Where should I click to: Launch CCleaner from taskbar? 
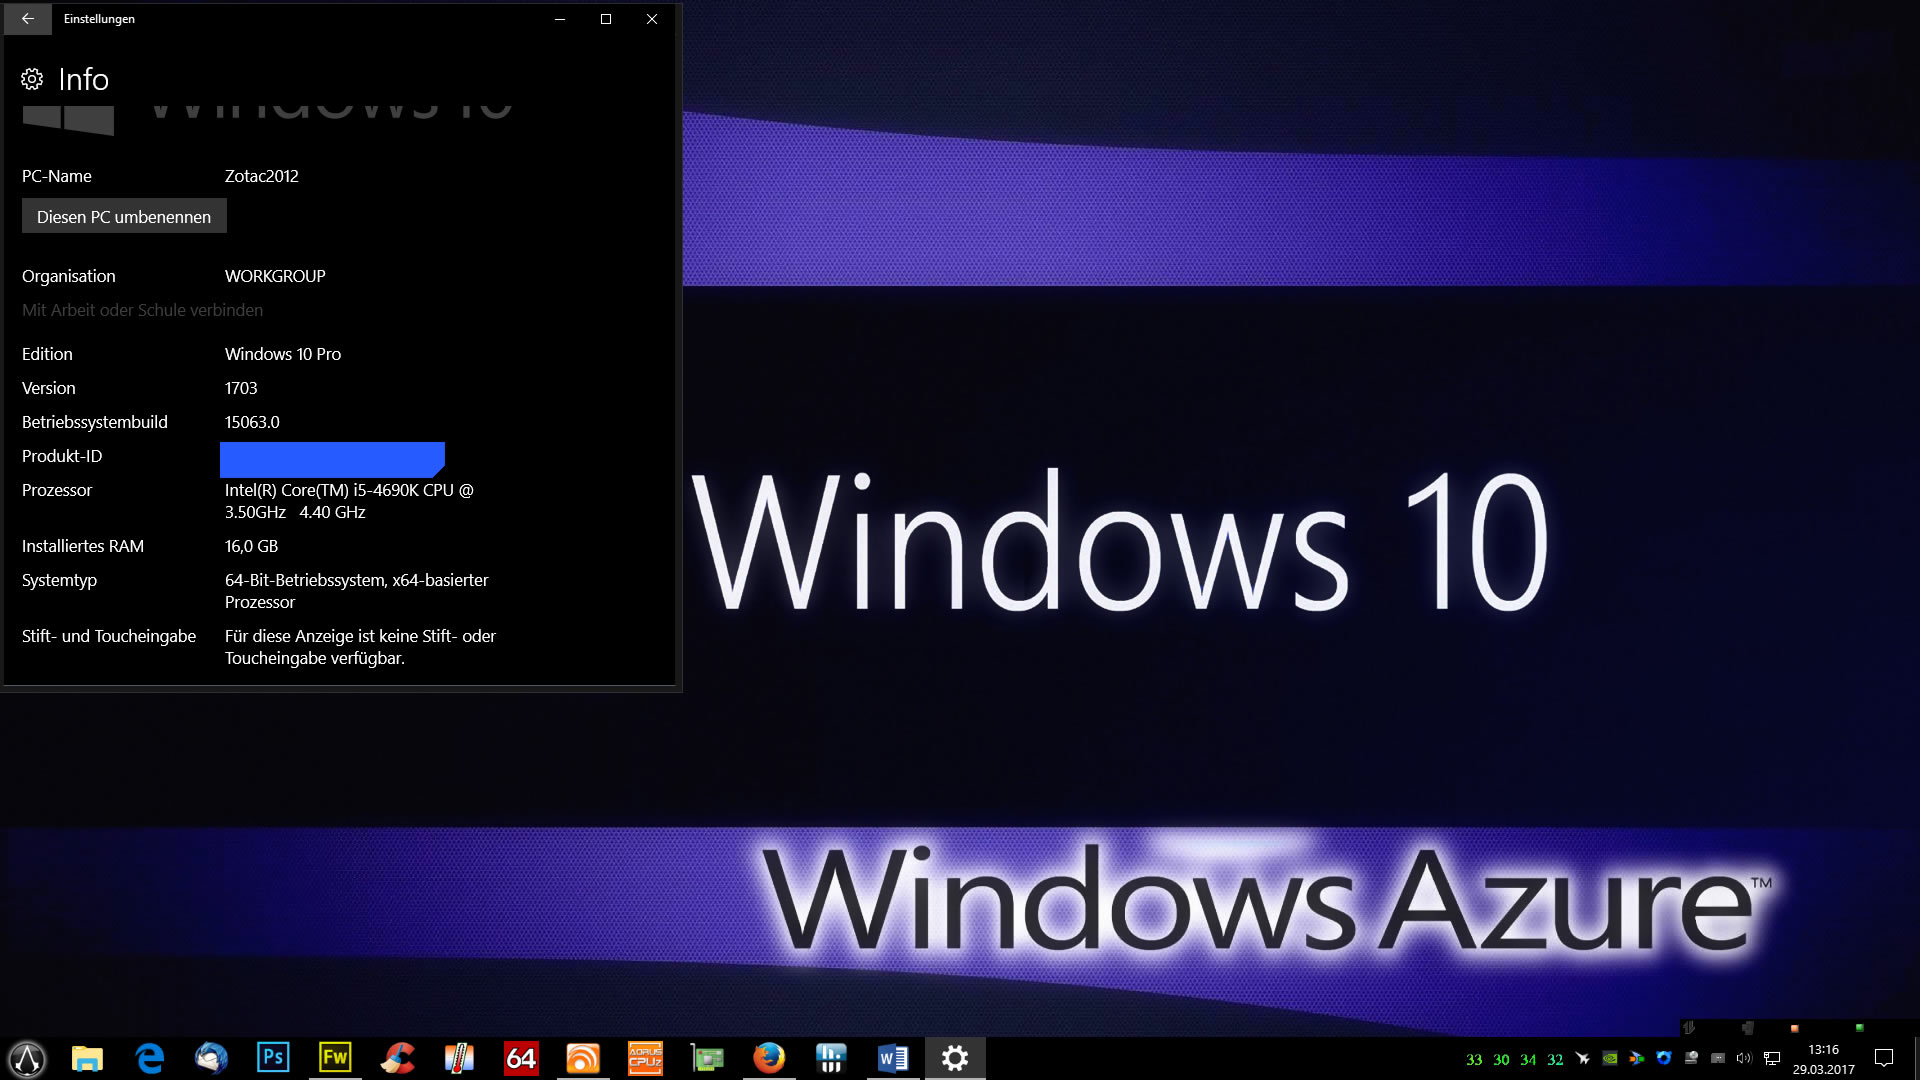(397, 1058)
